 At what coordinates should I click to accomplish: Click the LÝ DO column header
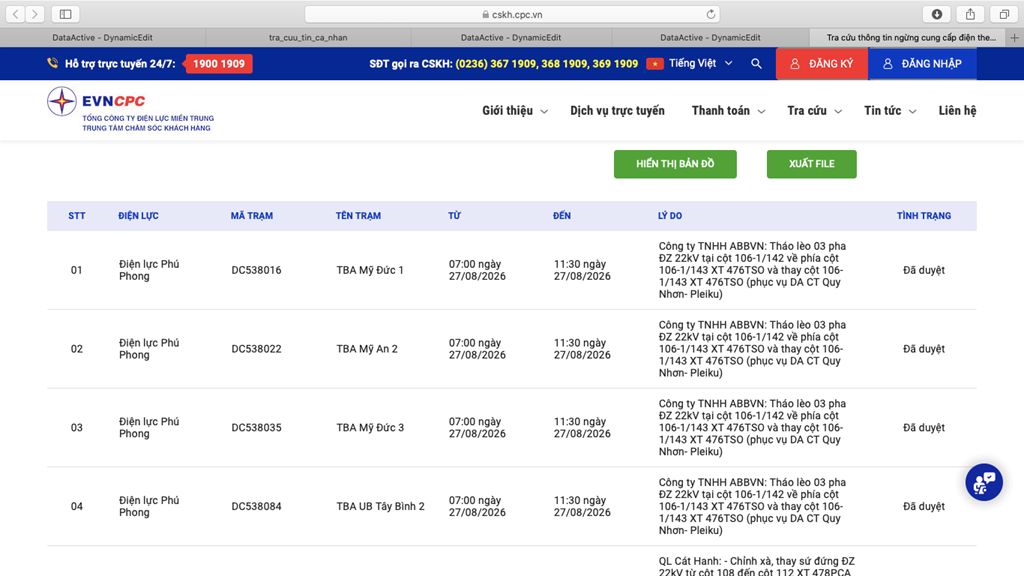670,216
